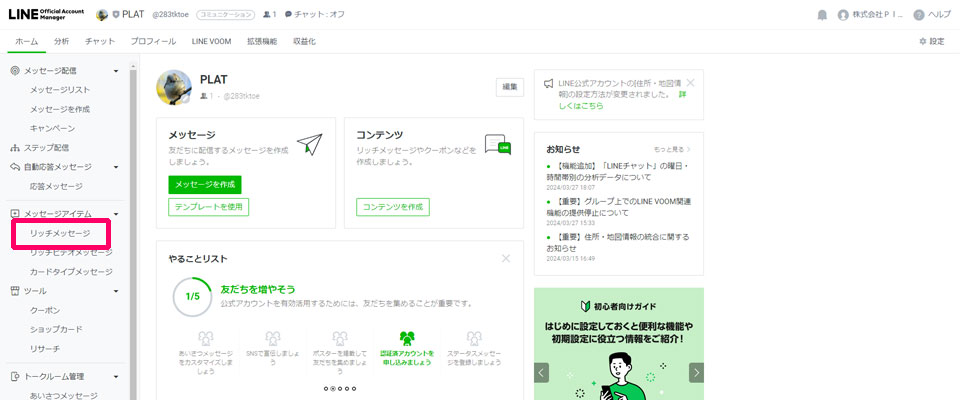
Task: Click the PLAT account avatar in header
Action: pos(102,15)
